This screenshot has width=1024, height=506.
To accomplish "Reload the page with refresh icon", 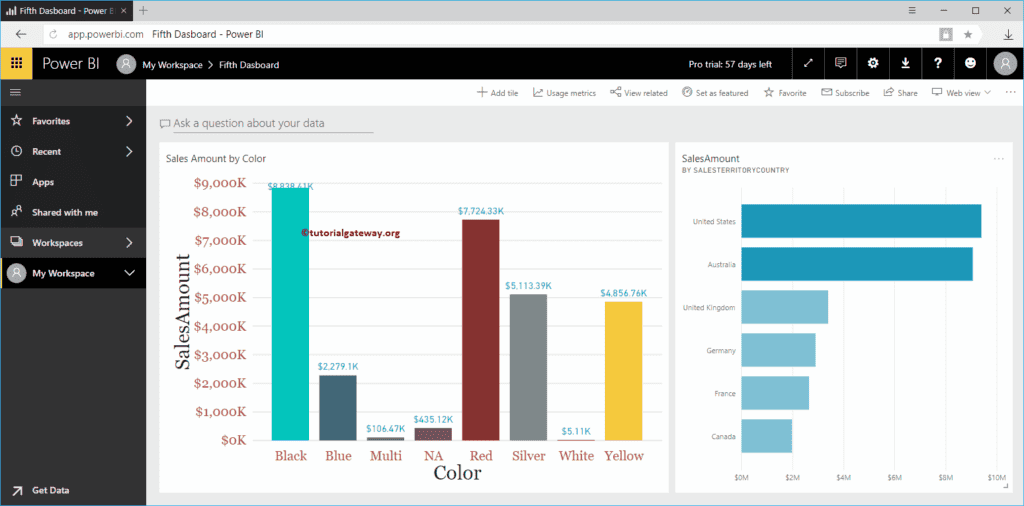I will pos(54,34).
